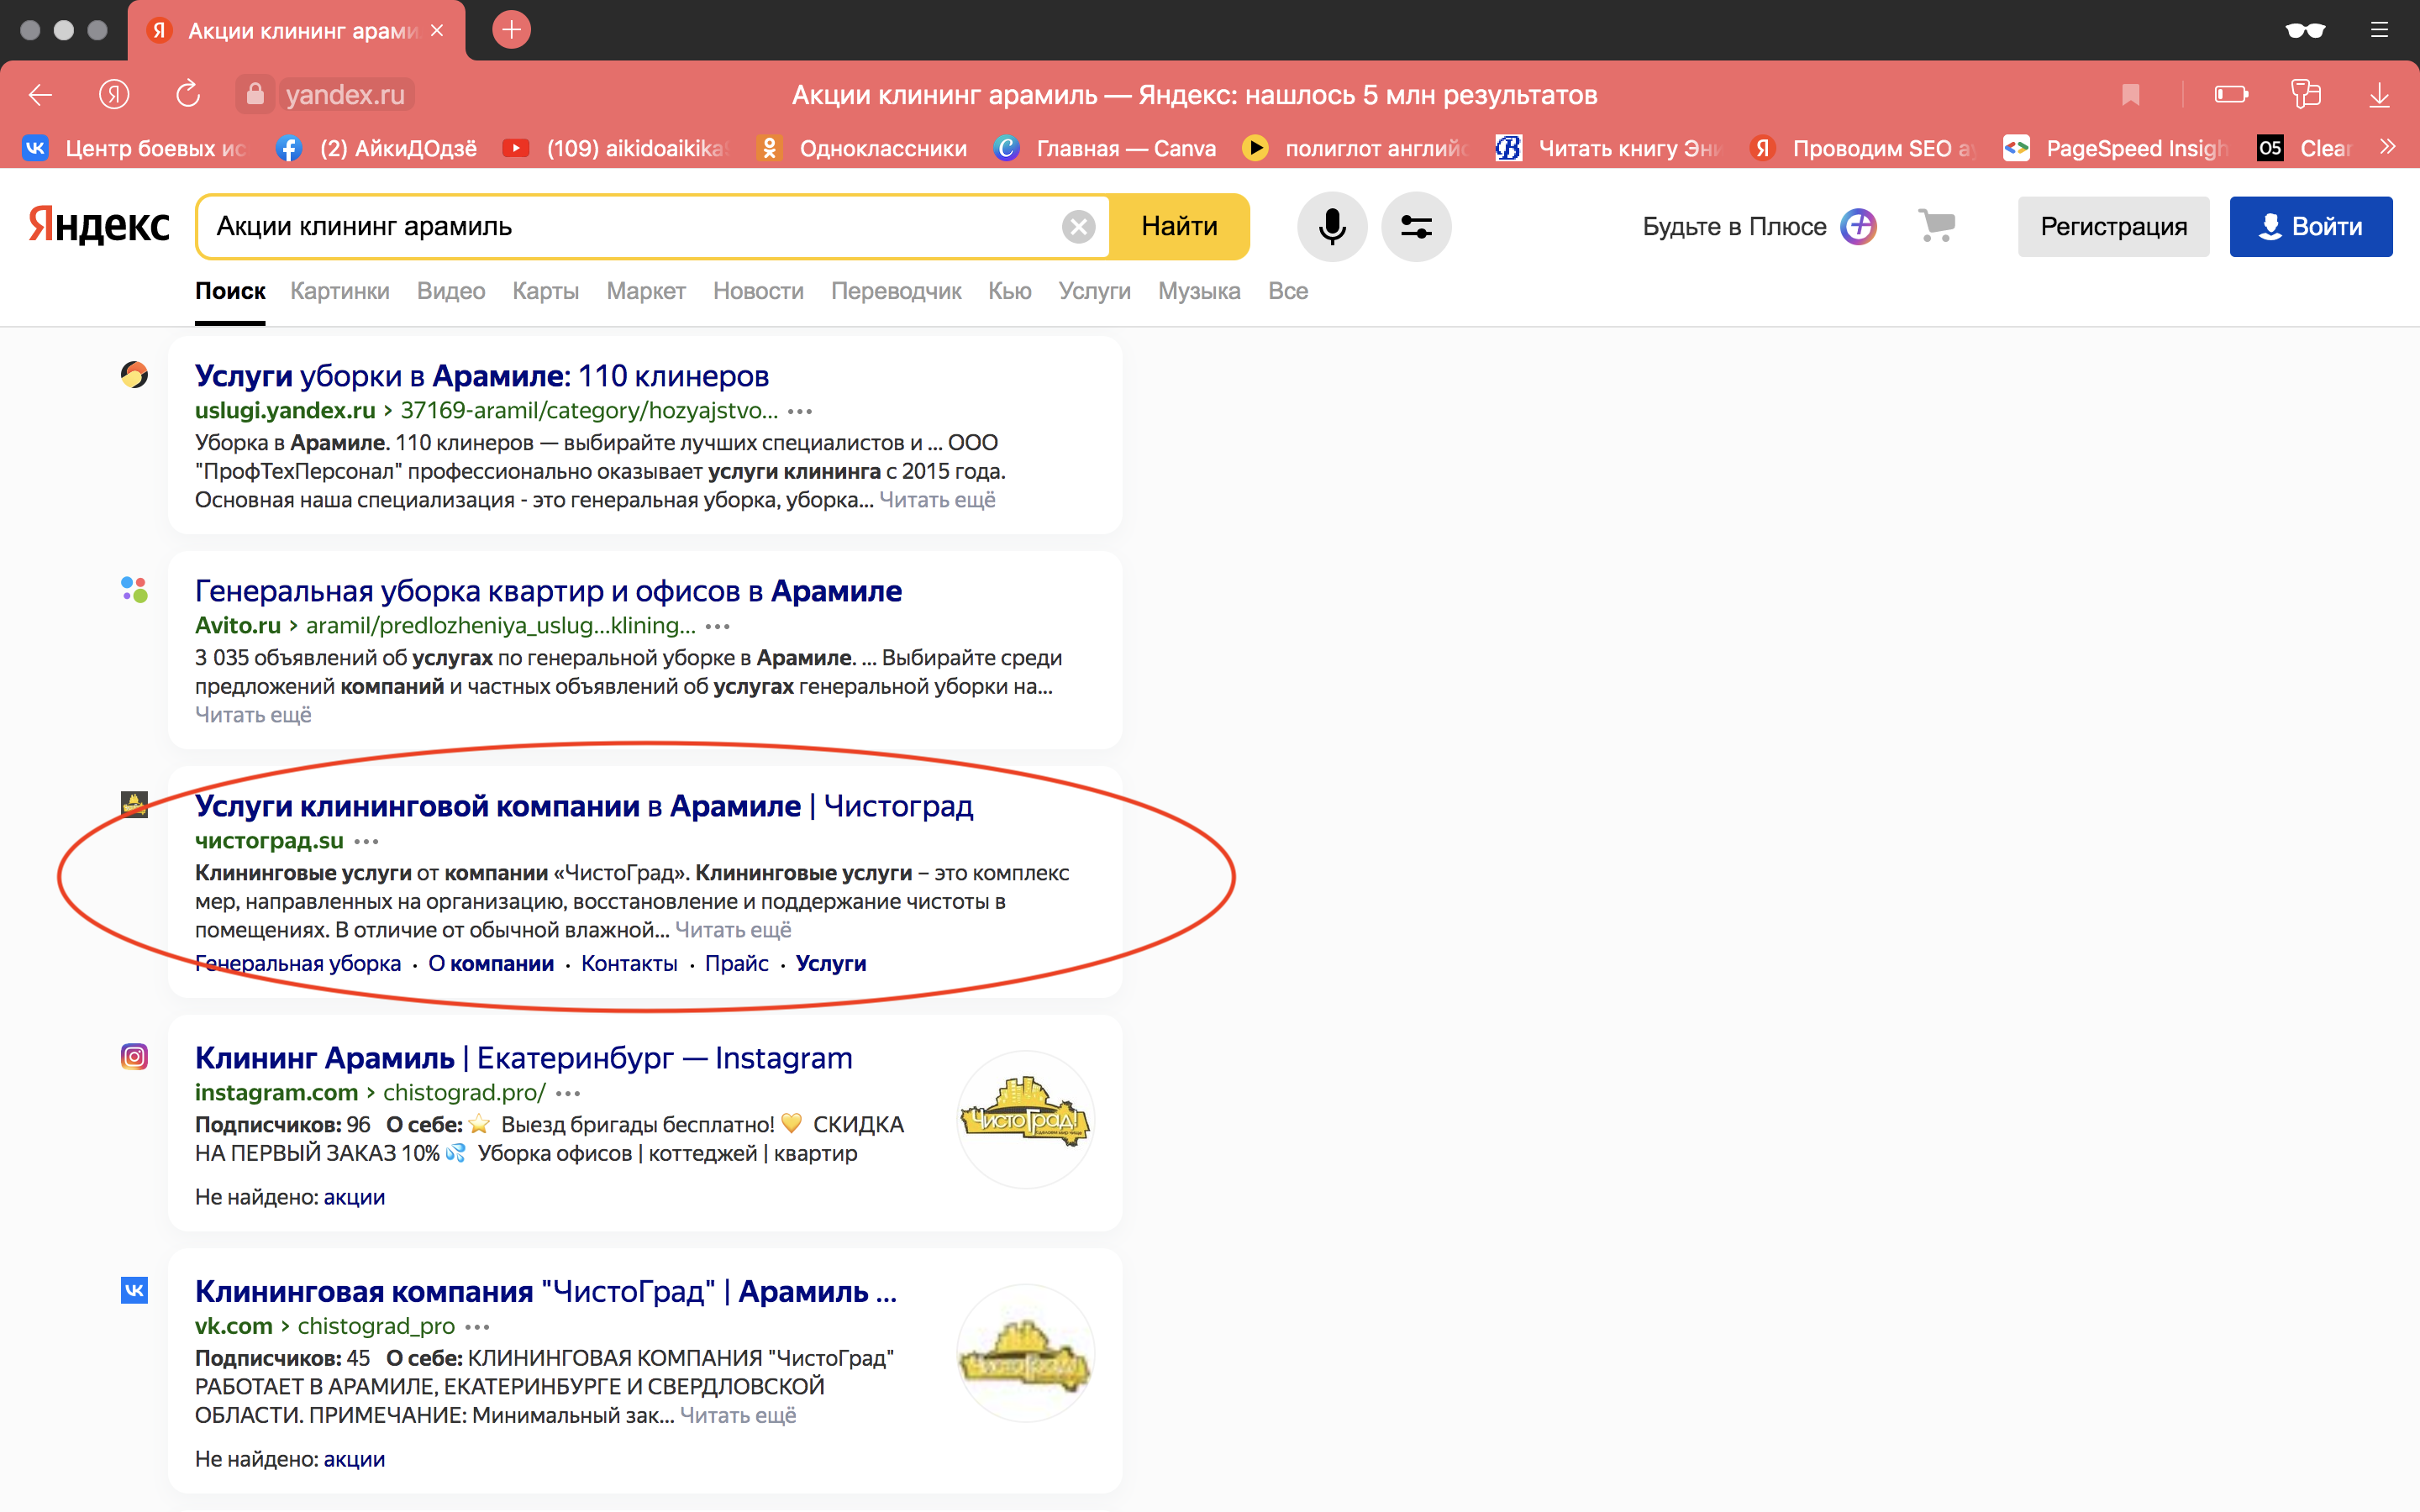The height and width of the screenshot is (1512, 2420).
Task: Open the downloads arrow icon
Action: (x=2379, y=95)
